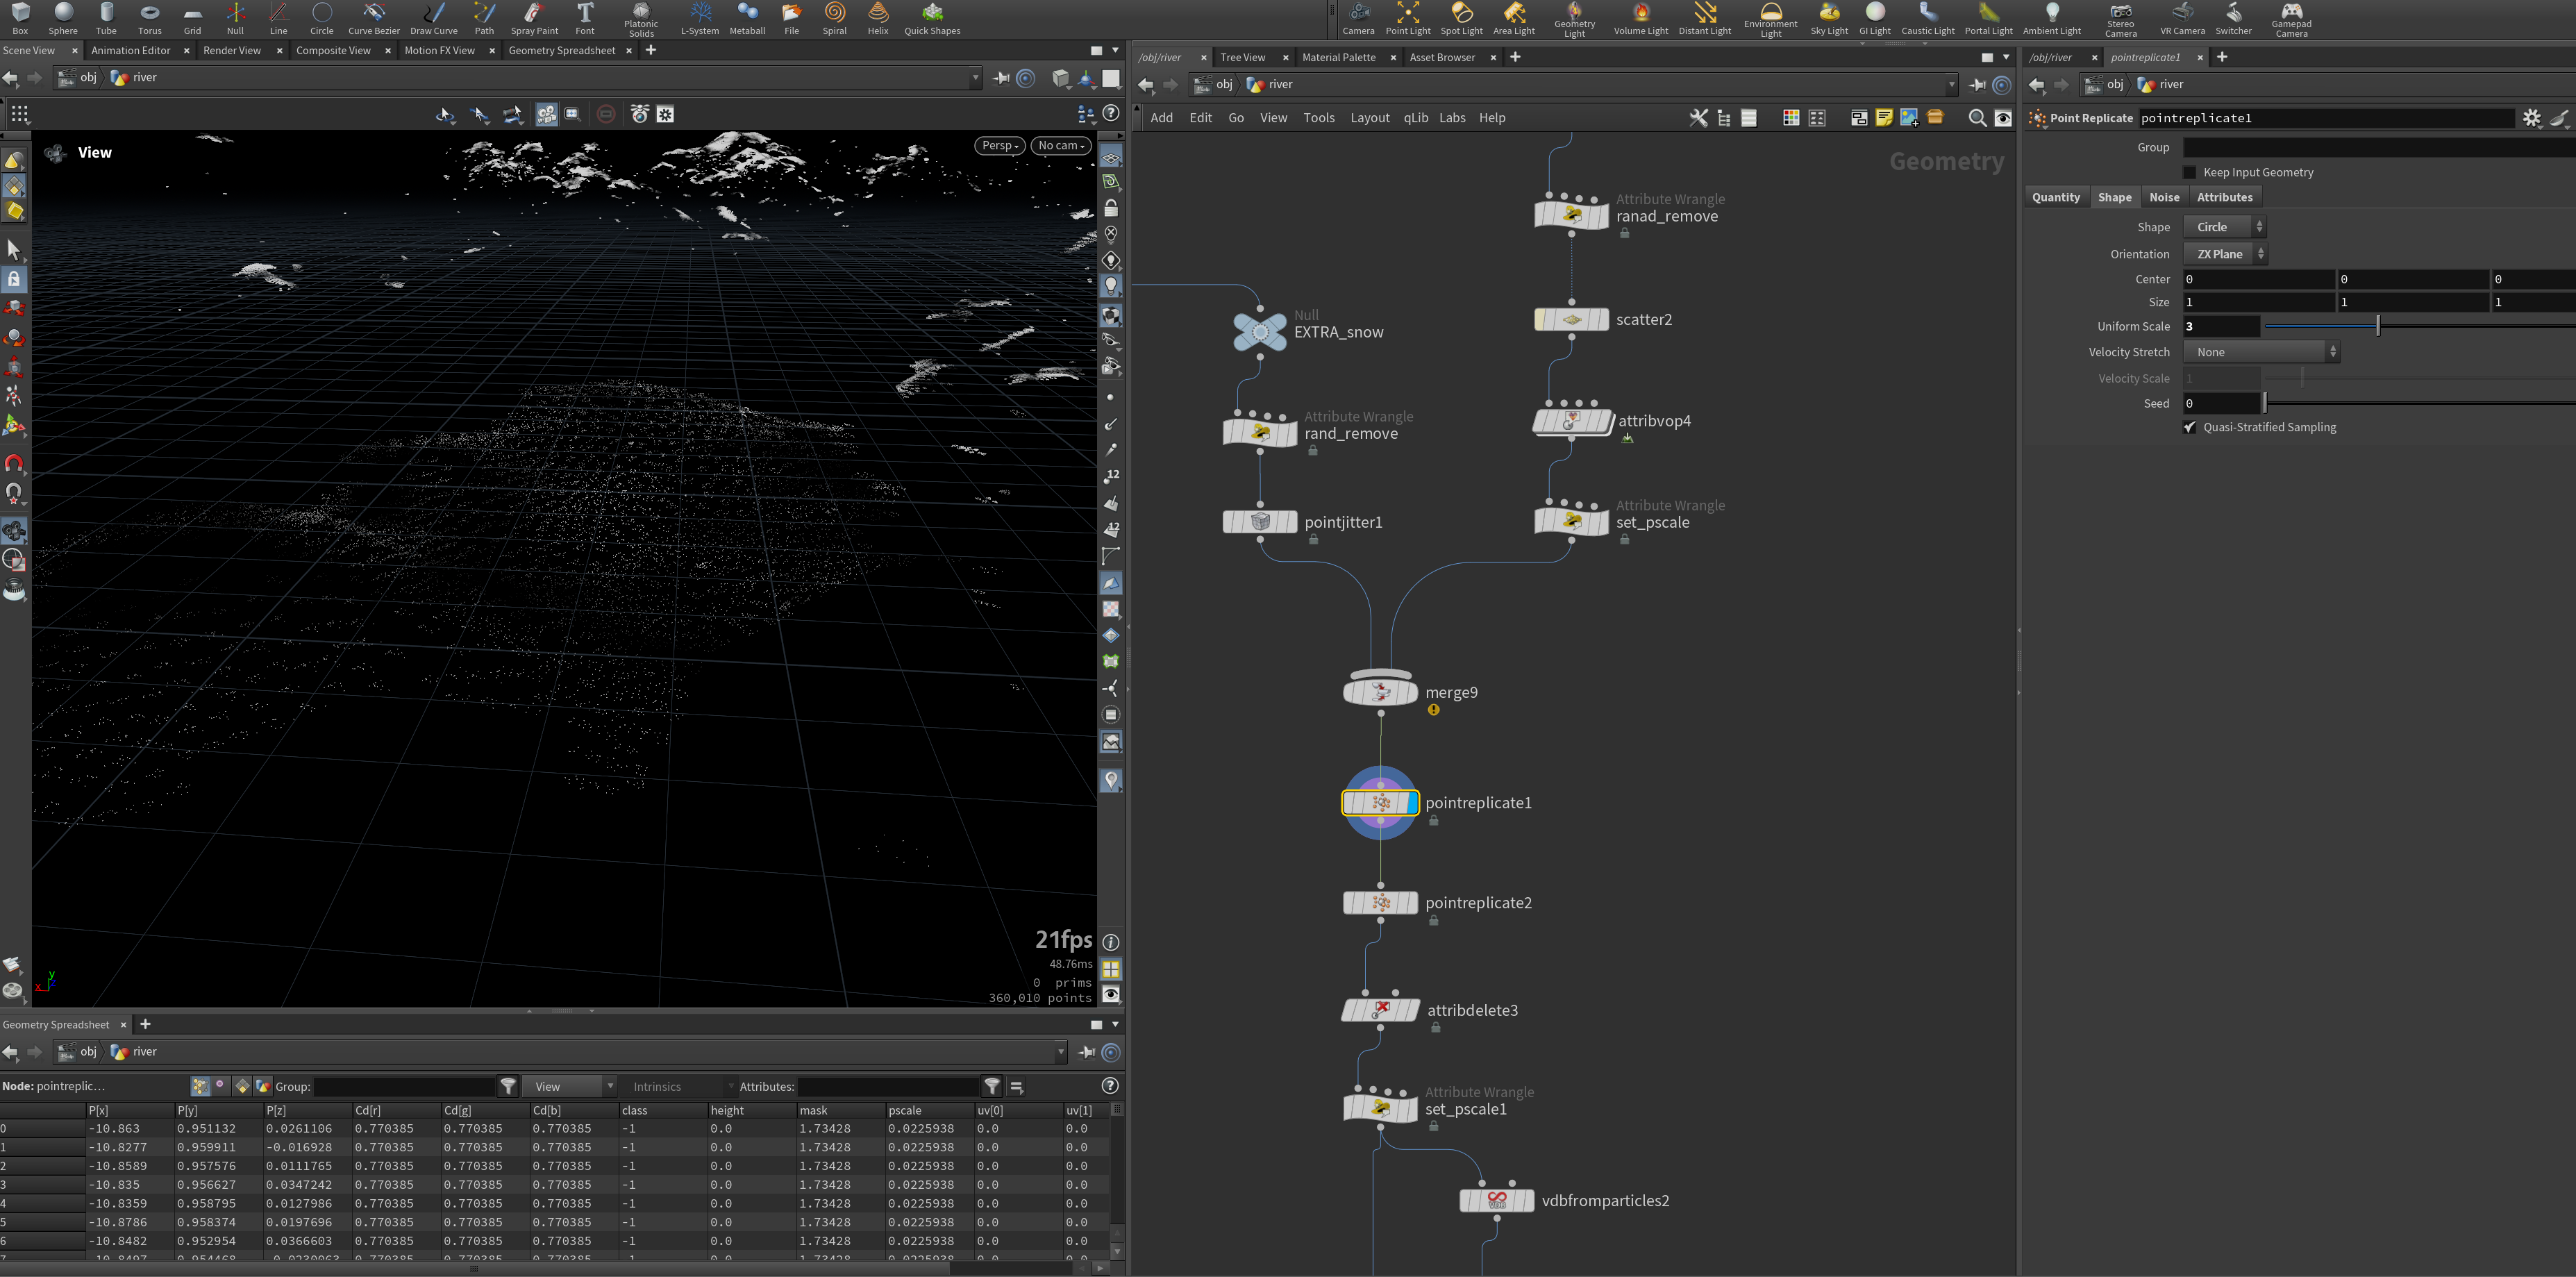Add a Point Light from shelf

tap(1408, 19)
